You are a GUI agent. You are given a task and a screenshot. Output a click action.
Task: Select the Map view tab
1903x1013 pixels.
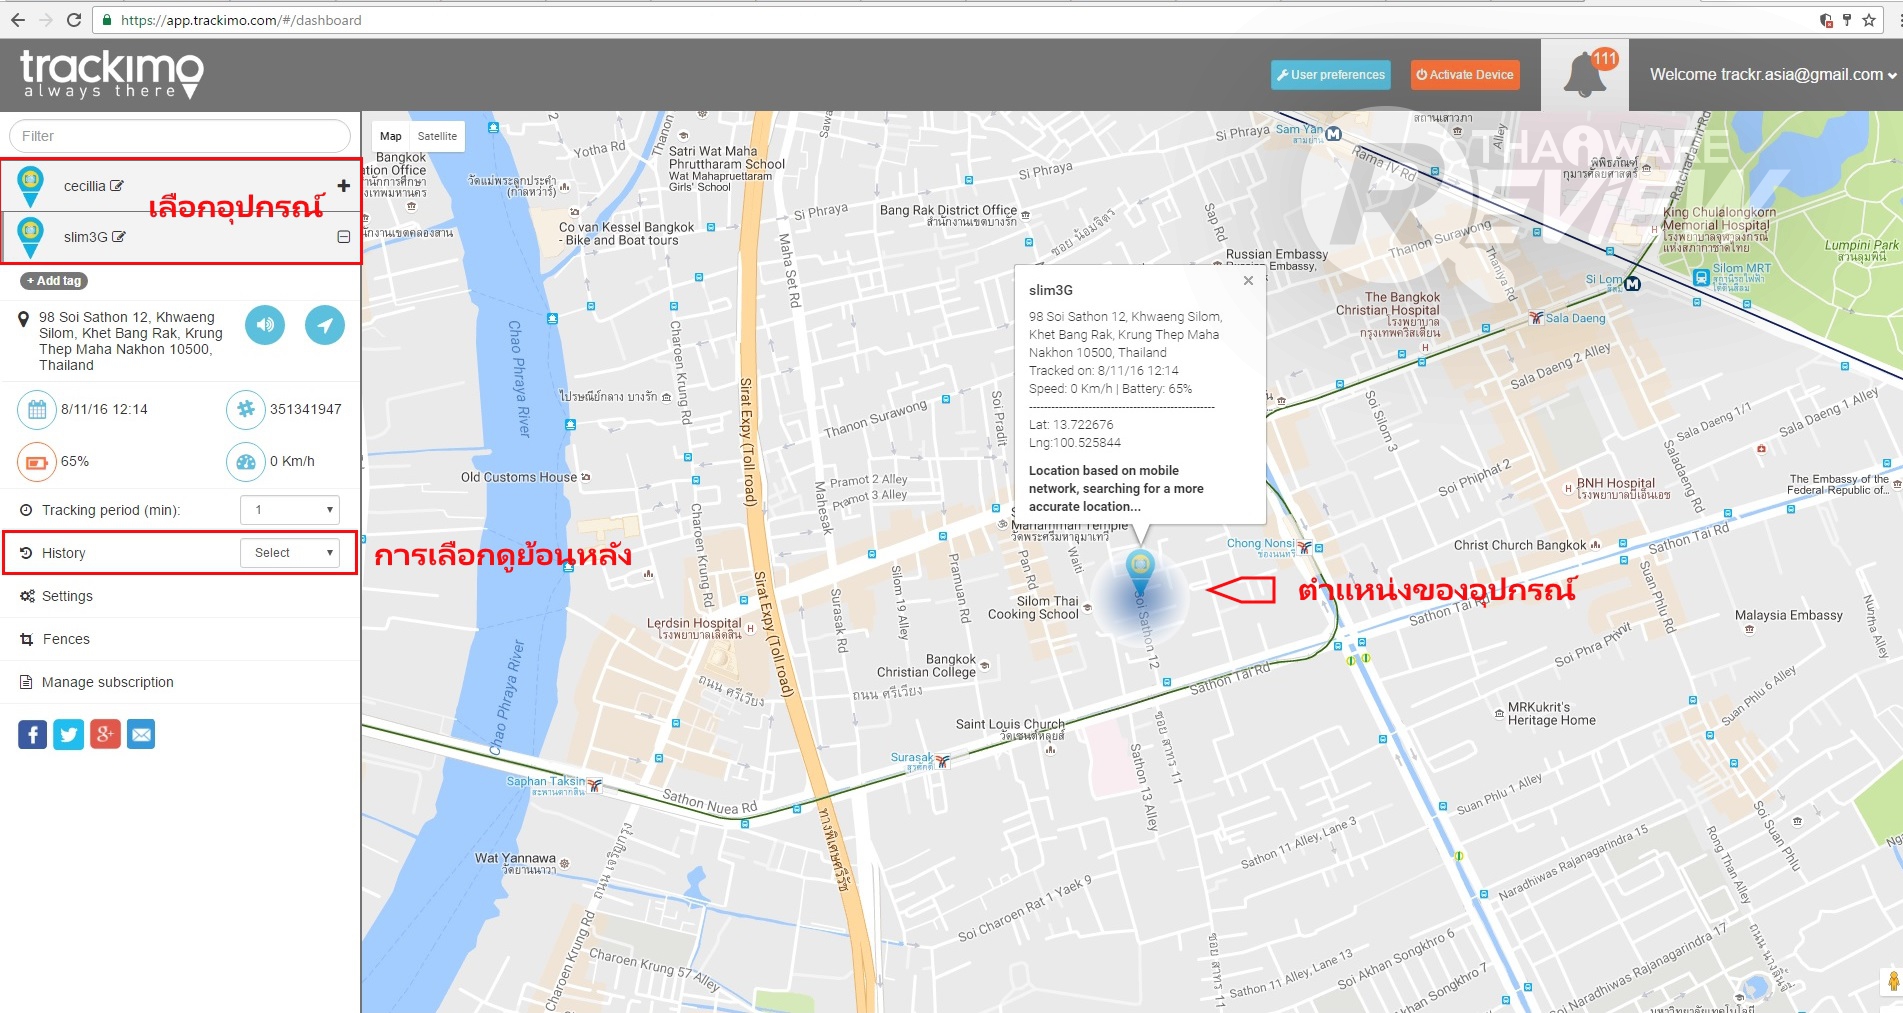coord(391,136)
